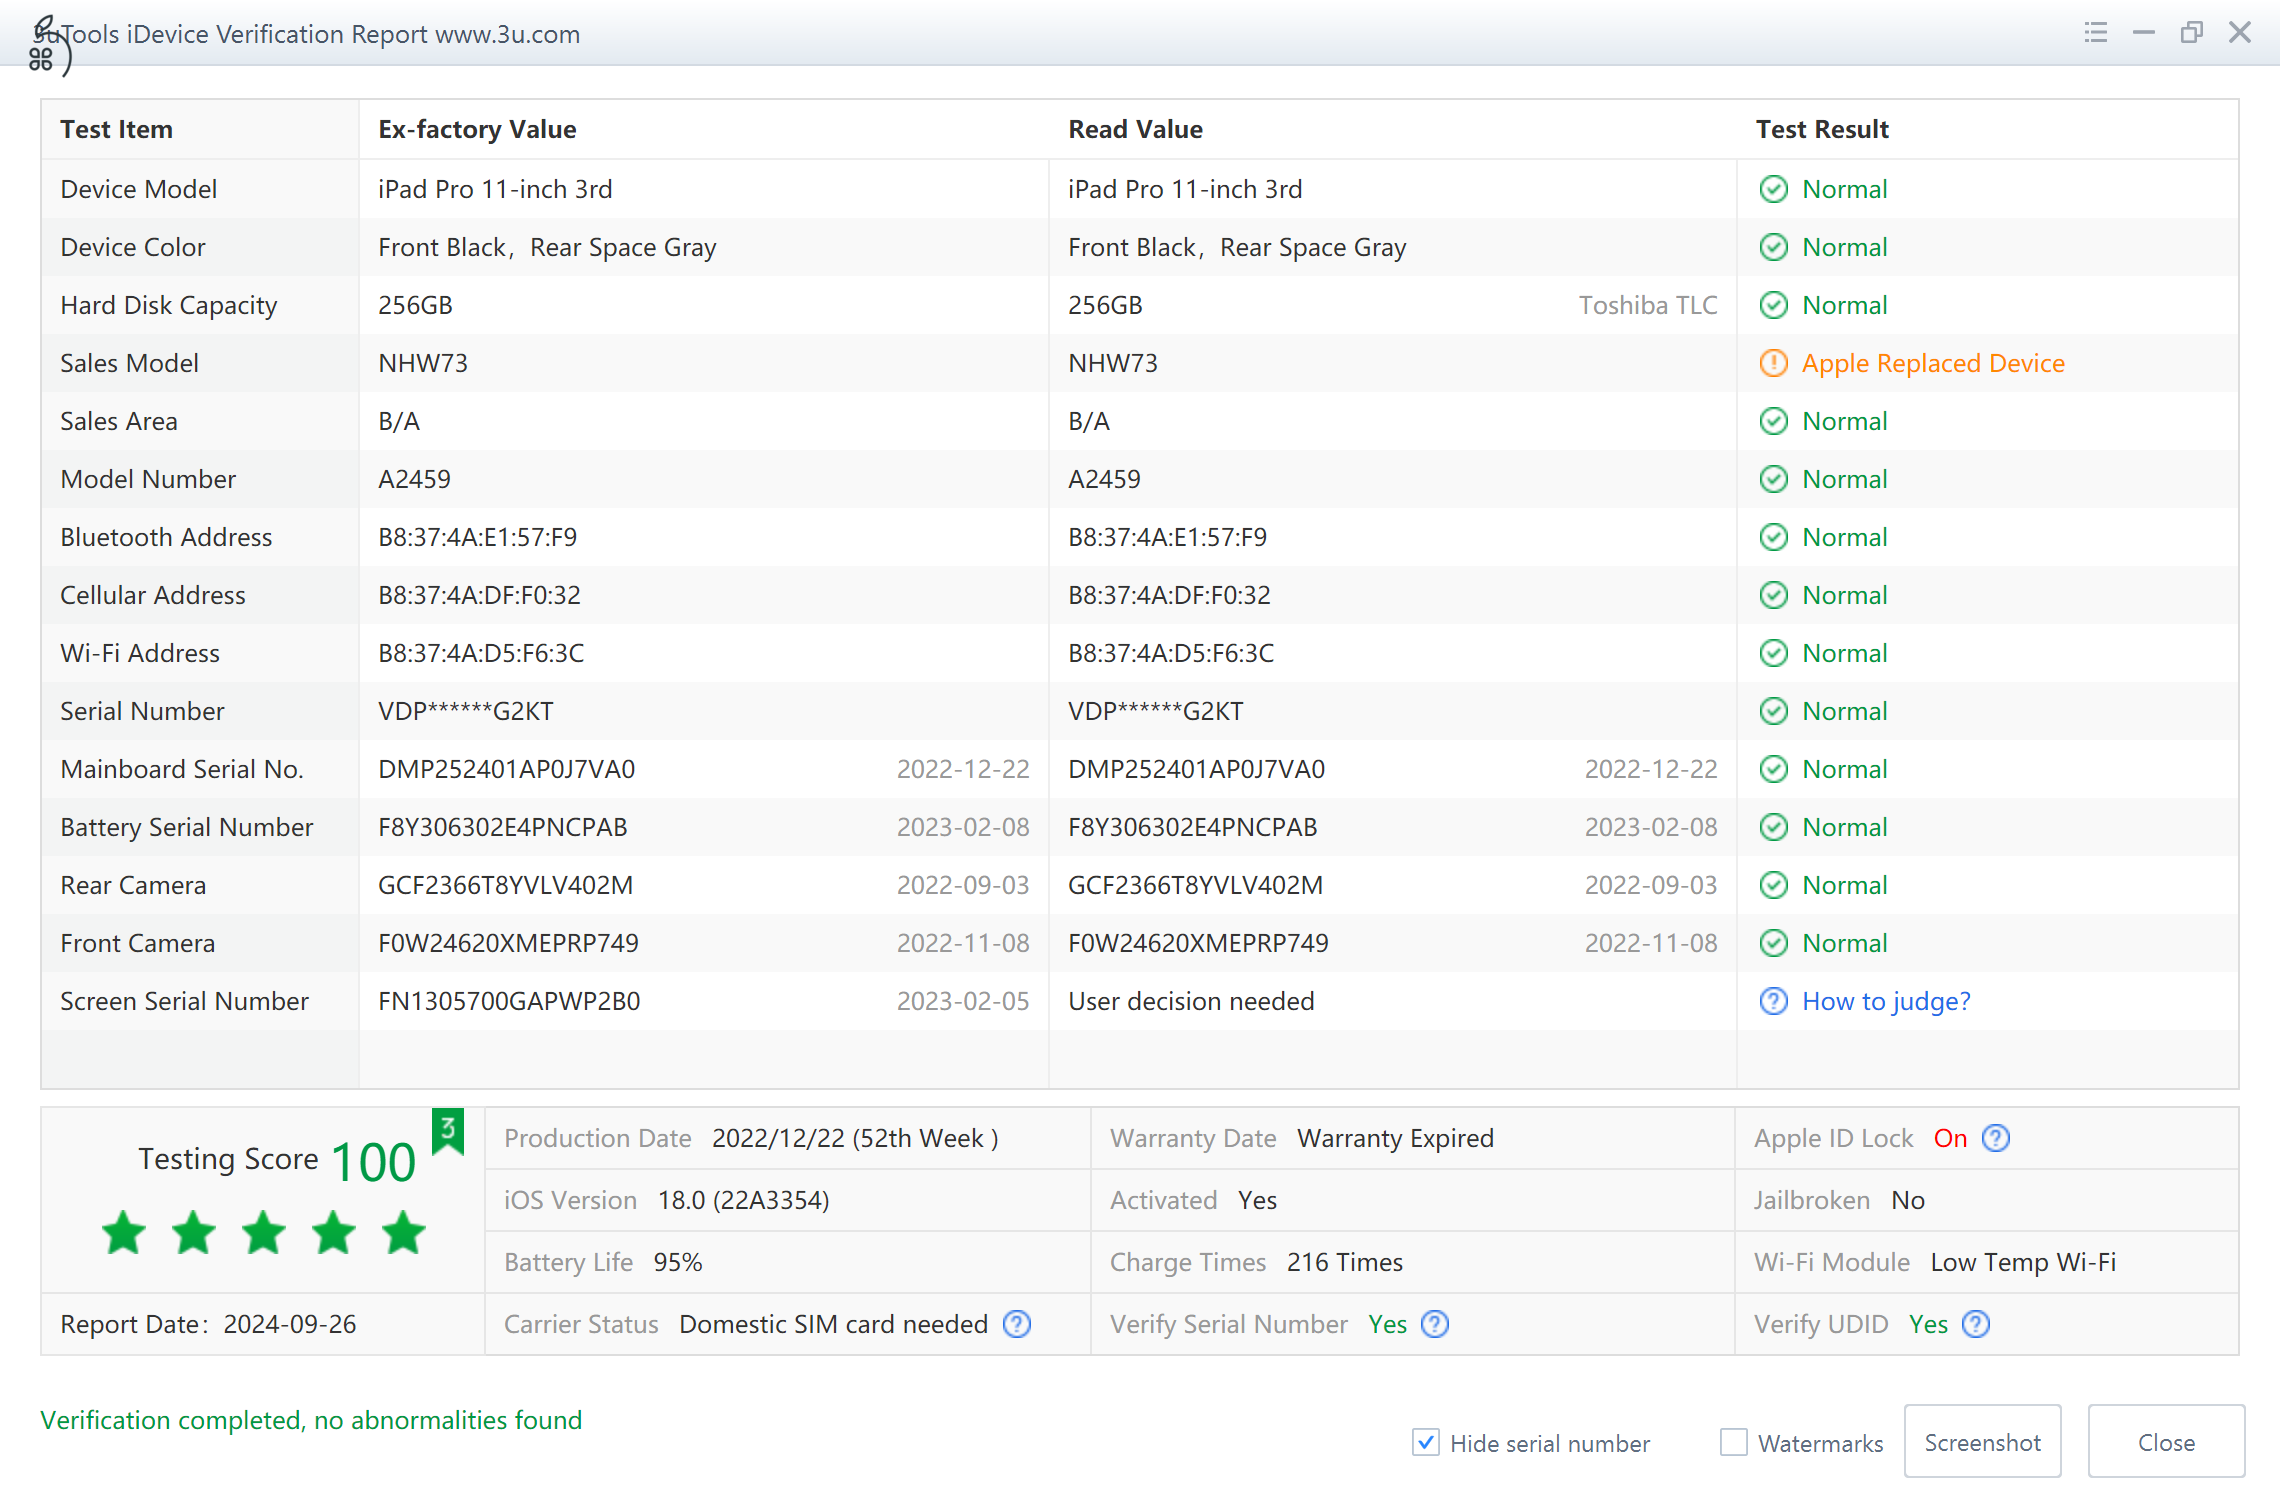Click the How to judge? link for Screen Serial Number
Screen dimensions: 2280x1512
(x=1885, y=1001)
